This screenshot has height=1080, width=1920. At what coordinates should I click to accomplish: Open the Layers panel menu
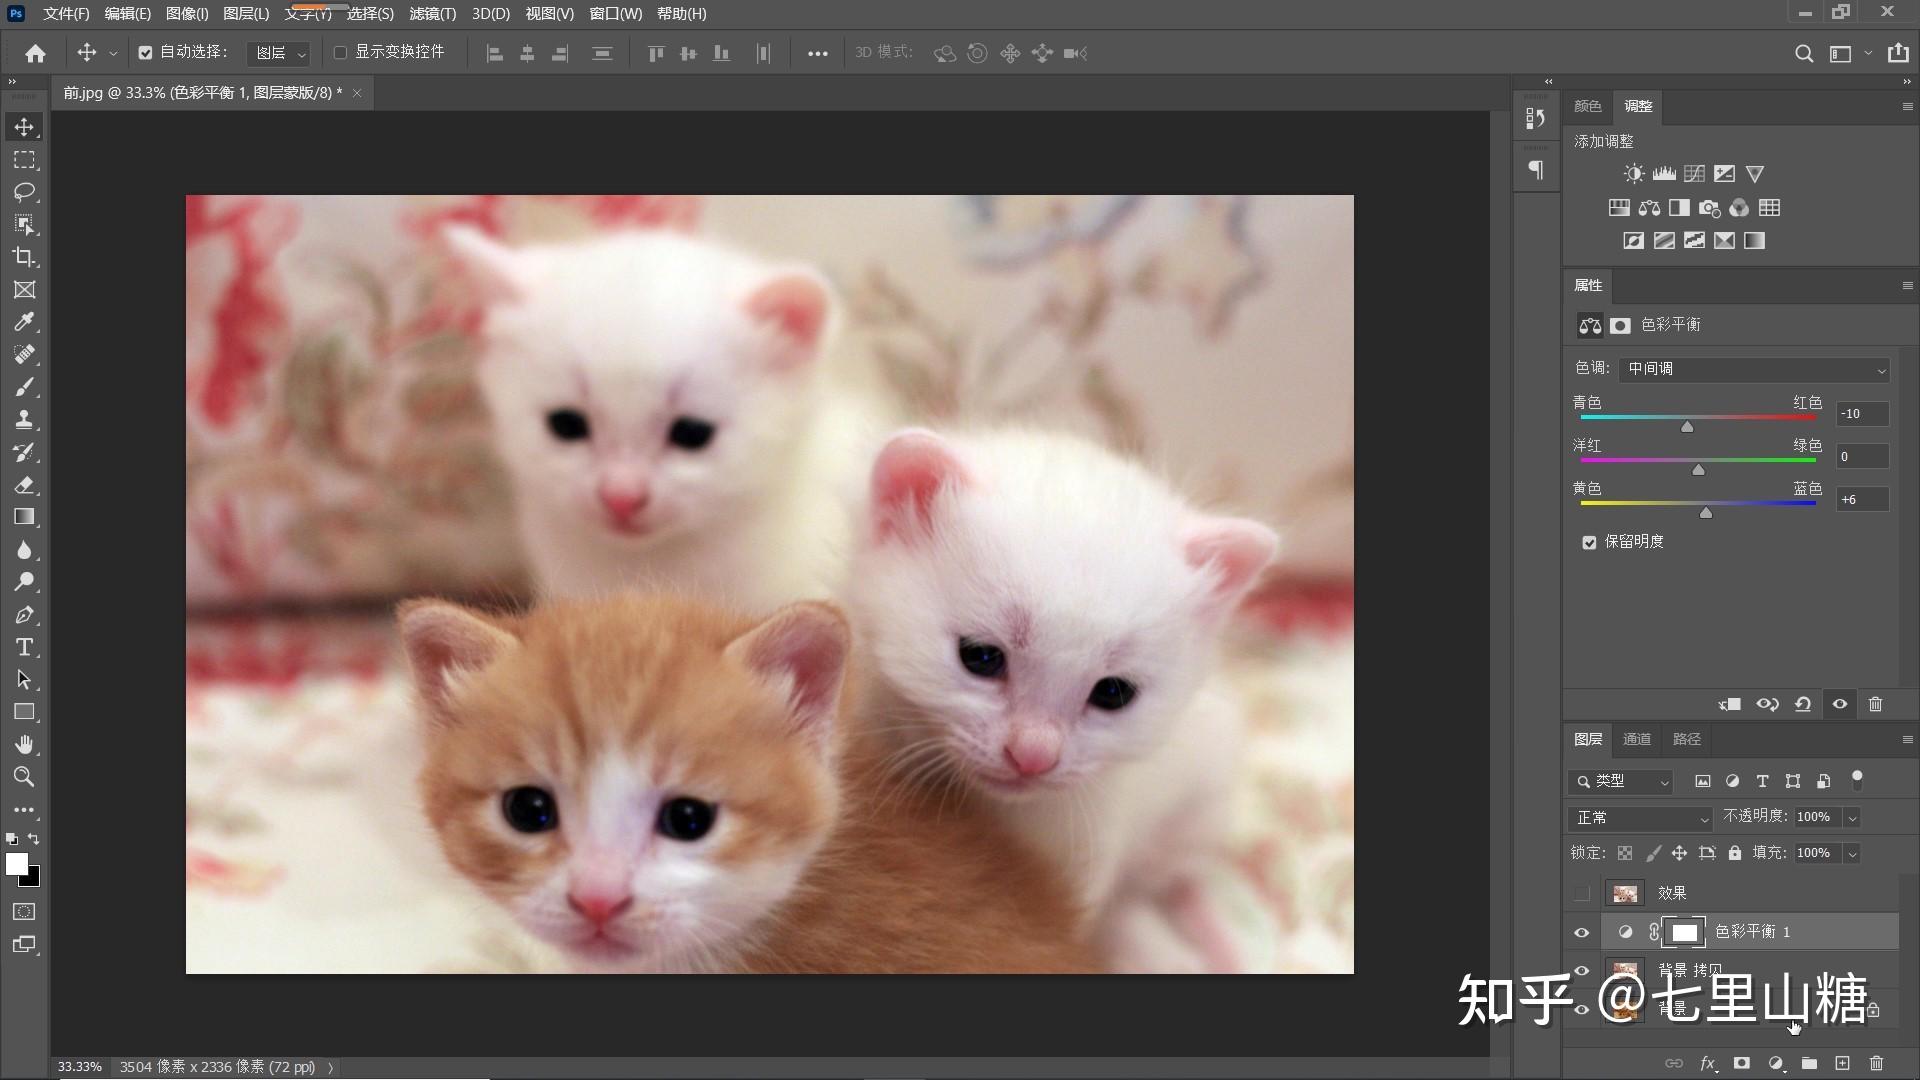[x=1907, y=740]
